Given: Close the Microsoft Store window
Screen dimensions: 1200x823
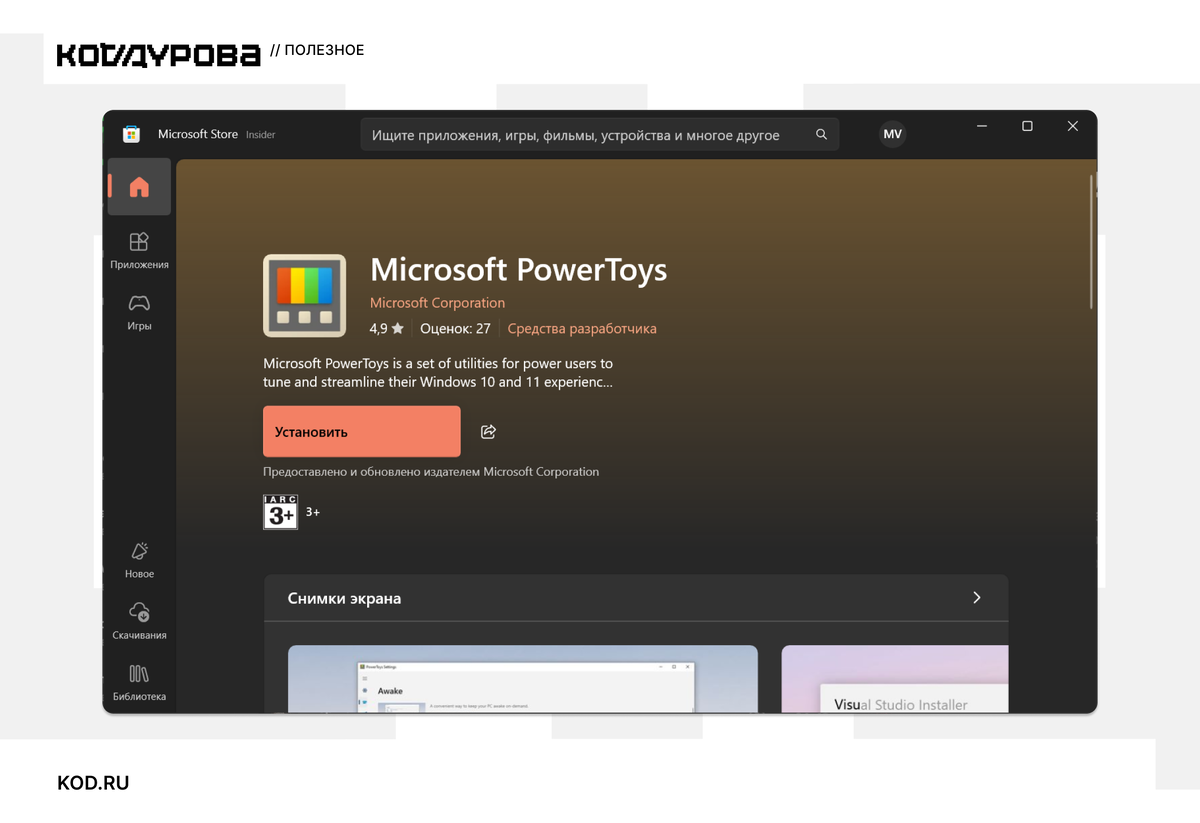Looking at the screenshot, I should tap(1073, 126).
